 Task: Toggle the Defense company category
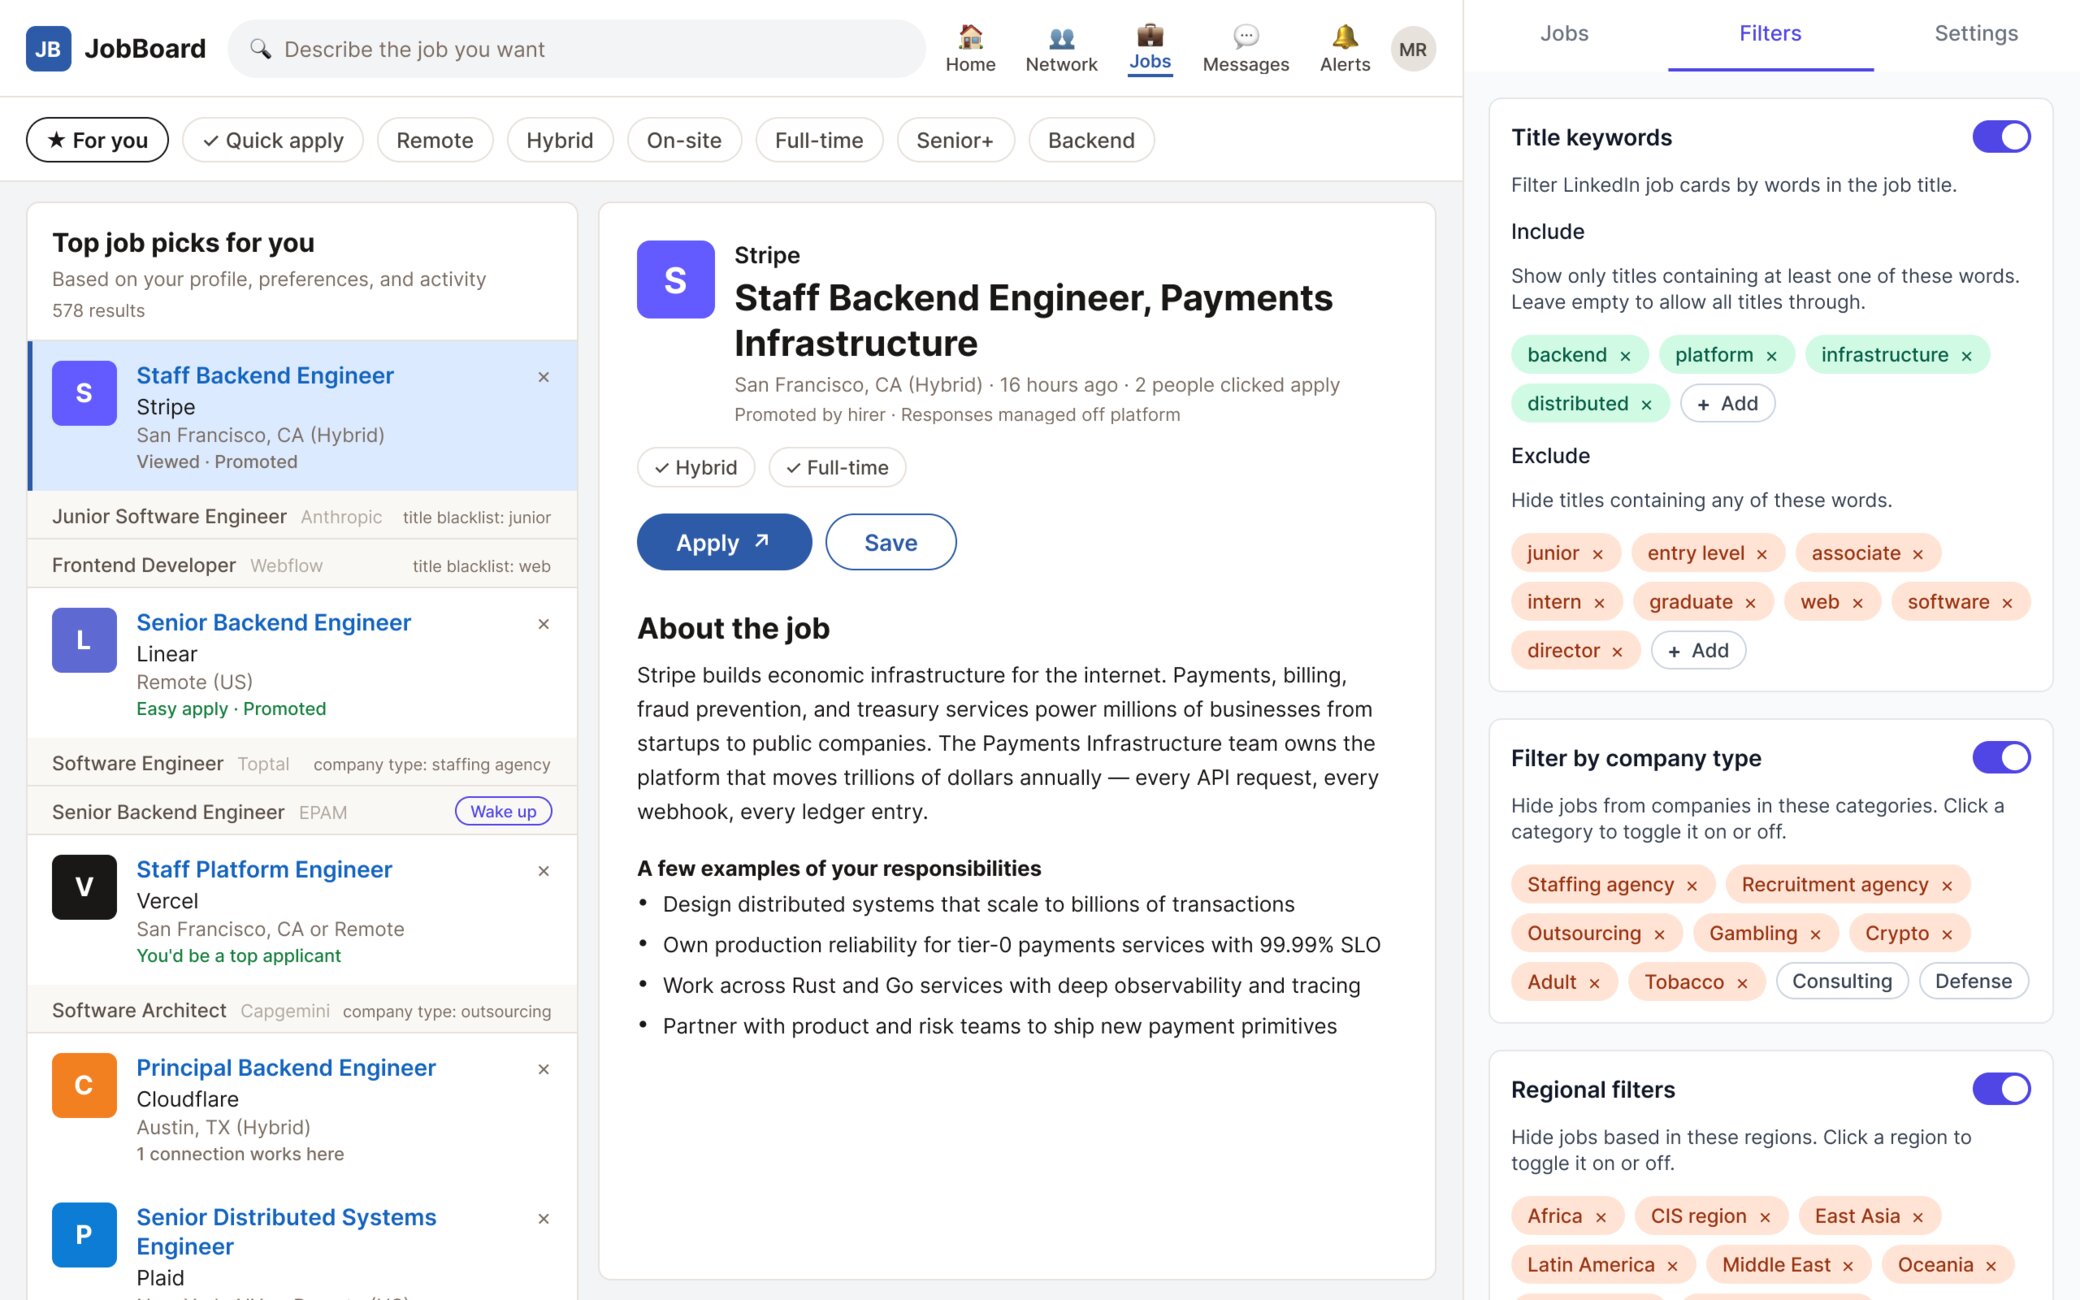tap(1972, 981)
